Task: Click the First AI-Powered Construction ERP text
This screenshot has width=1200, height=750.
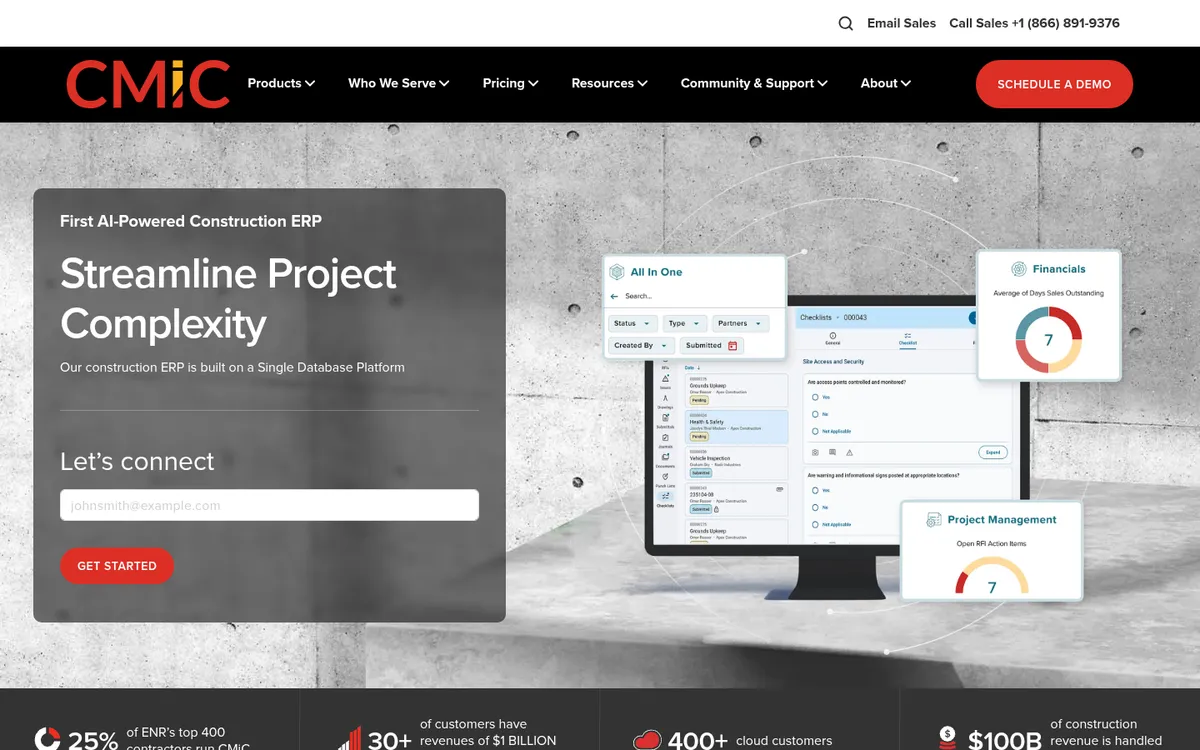Action: 191,221
